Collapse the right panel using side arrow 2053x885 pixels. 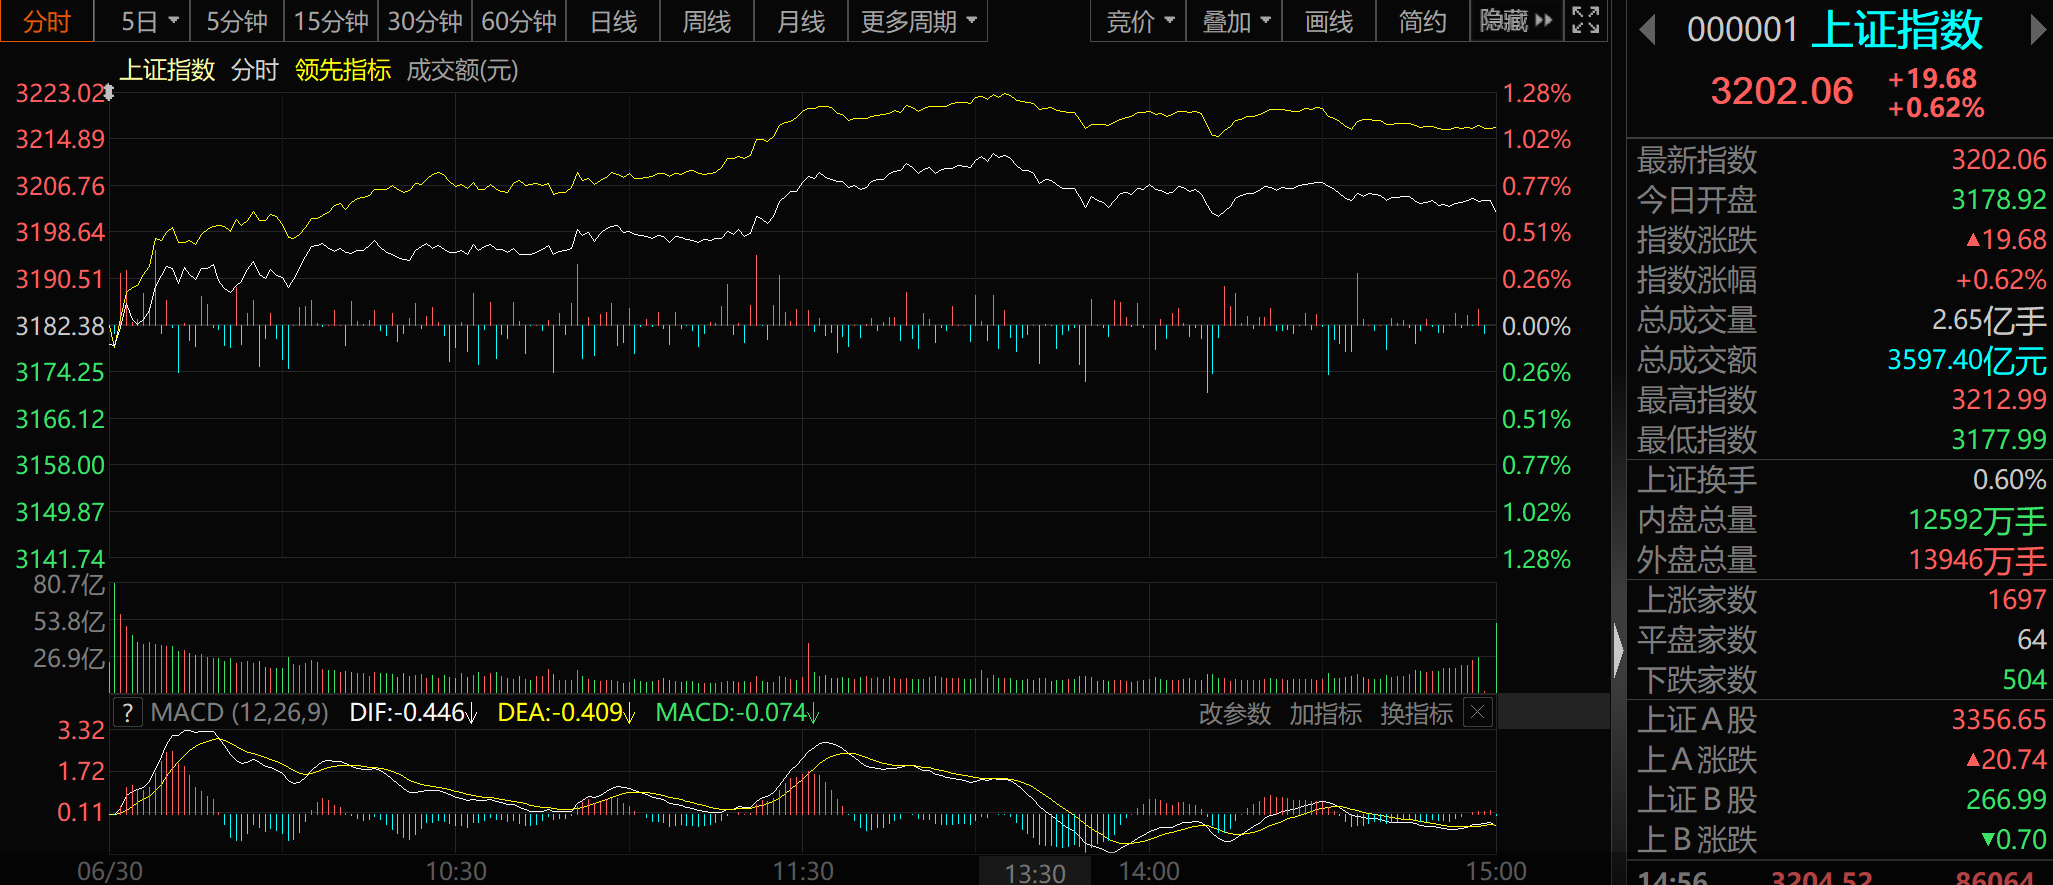tap(1618, 650)
